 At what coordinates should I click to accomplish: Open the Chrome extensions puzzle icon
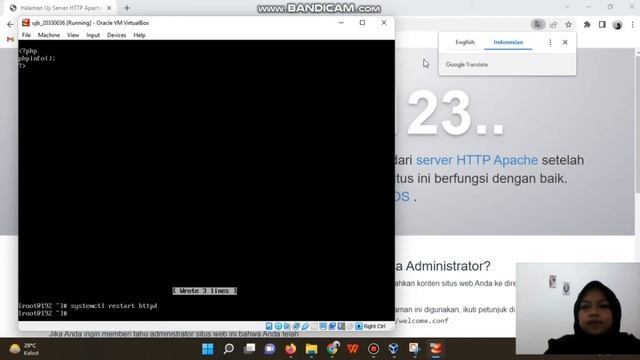[x=587, y=24]
